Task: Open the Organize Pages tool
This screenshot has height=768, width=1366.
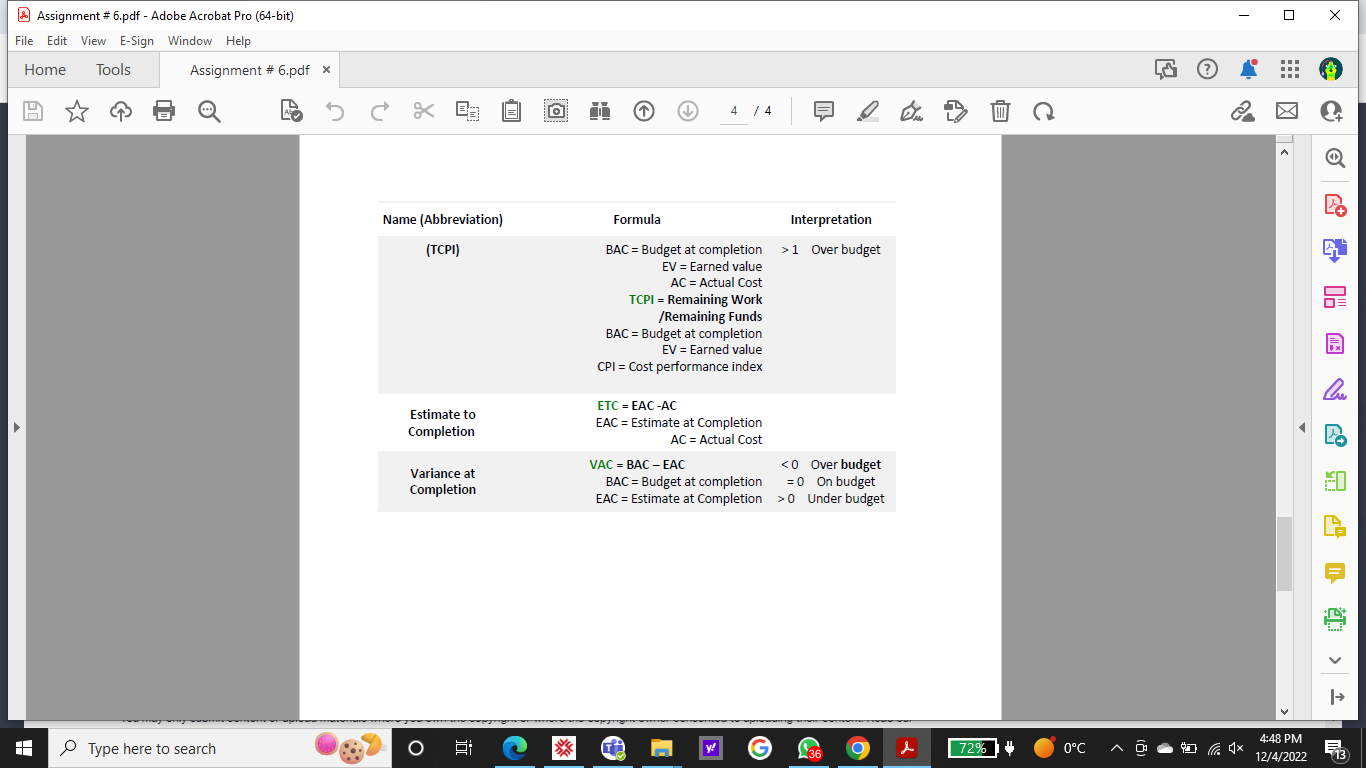Action: [1337, 297]
